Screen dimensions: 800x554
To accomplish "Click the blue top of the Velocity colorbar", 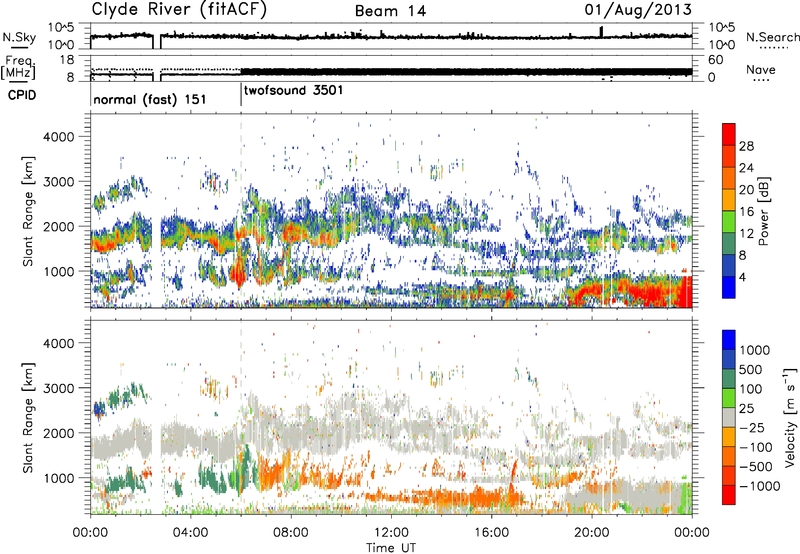I will [729, 338].
